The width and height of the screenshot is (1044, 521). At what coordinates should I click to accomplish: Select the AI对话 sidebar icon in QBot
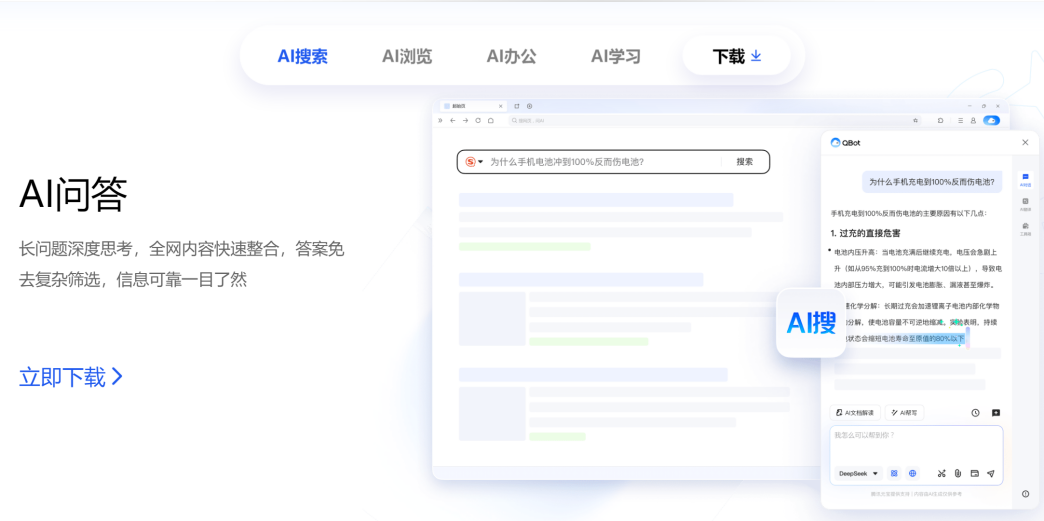click(1025, 179)
